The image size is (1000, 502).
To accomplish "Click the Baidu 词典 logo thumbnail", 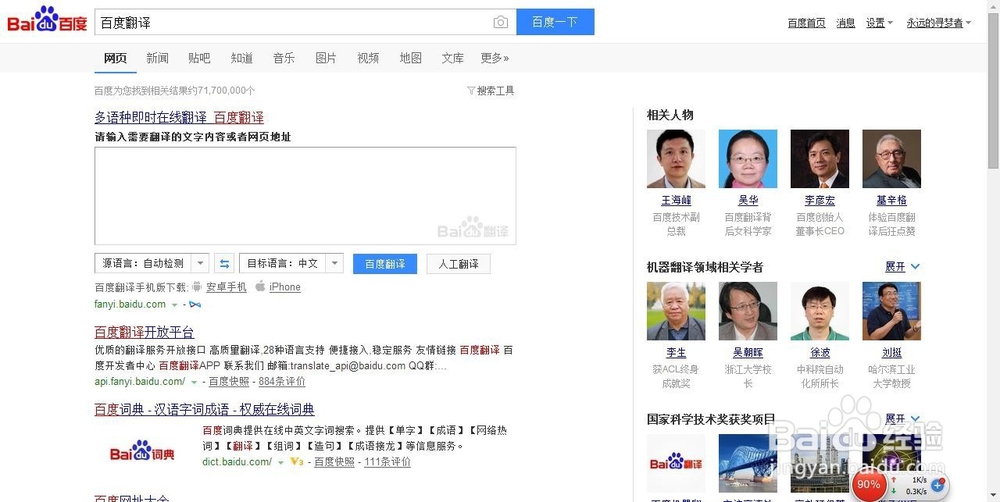I will tap(142, 453).
